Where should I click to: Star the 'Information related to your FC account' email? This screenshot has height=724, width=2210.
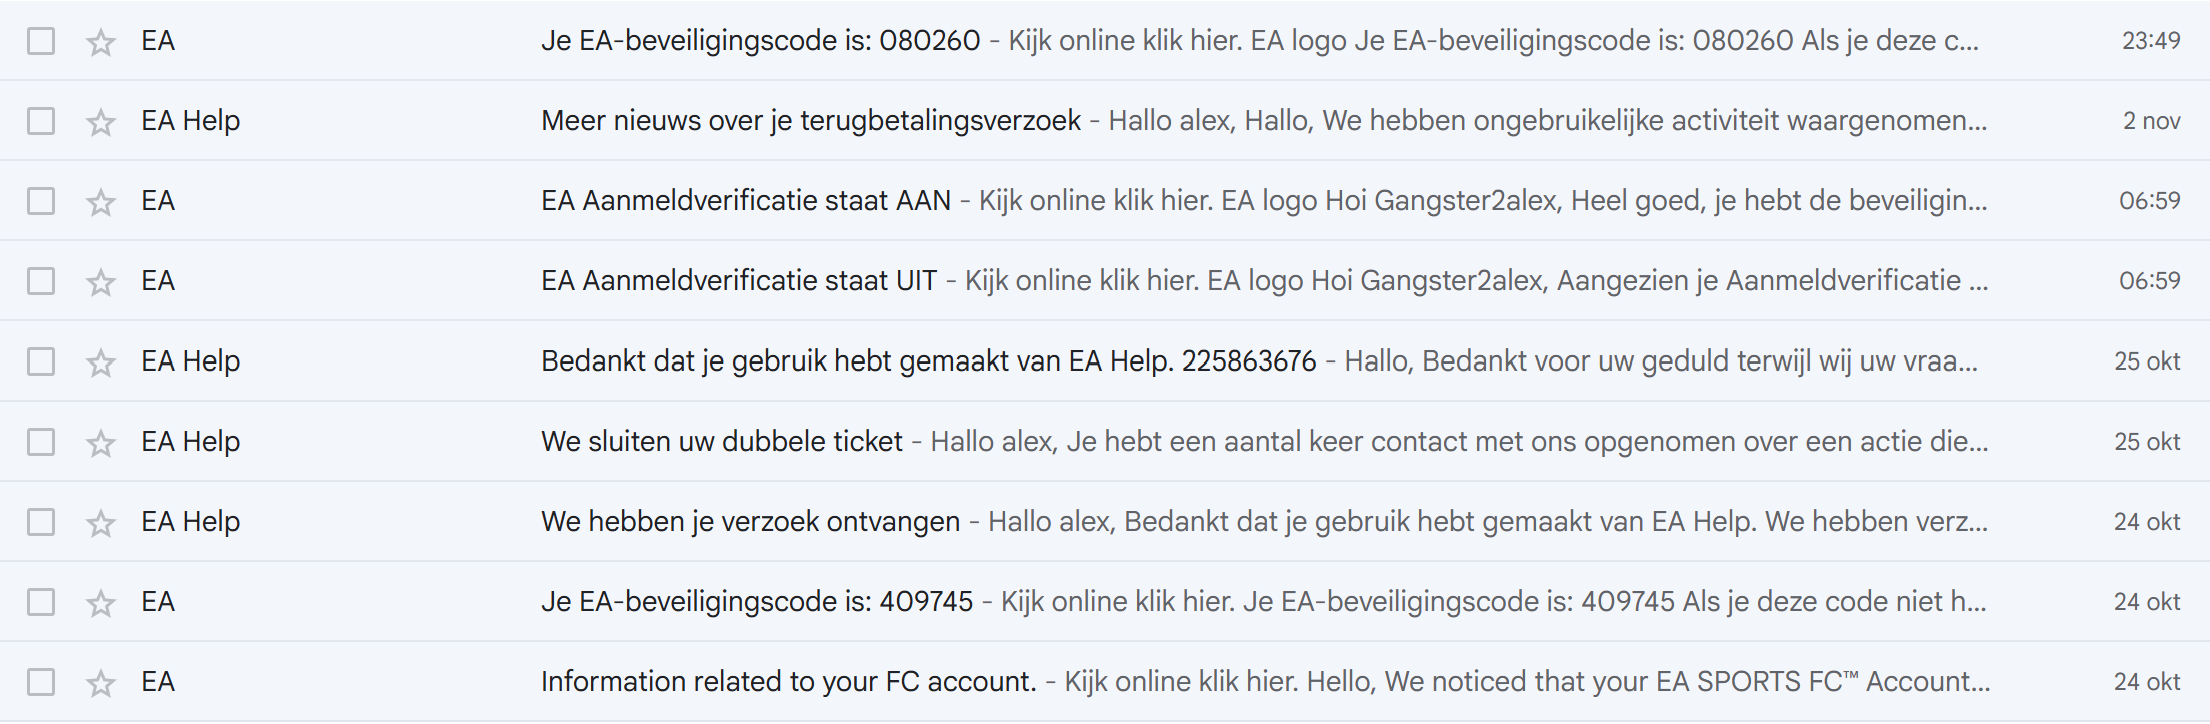(x=101, y=683)
